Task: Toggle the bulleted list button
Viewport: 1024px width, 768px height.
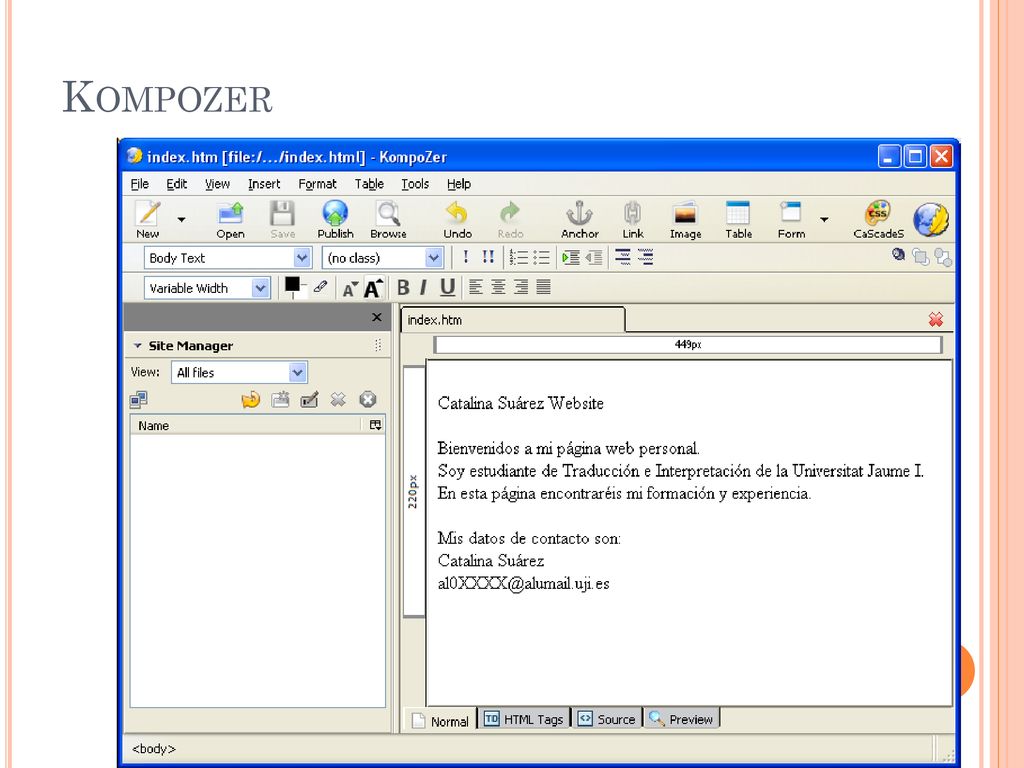Action: point(541,257)
